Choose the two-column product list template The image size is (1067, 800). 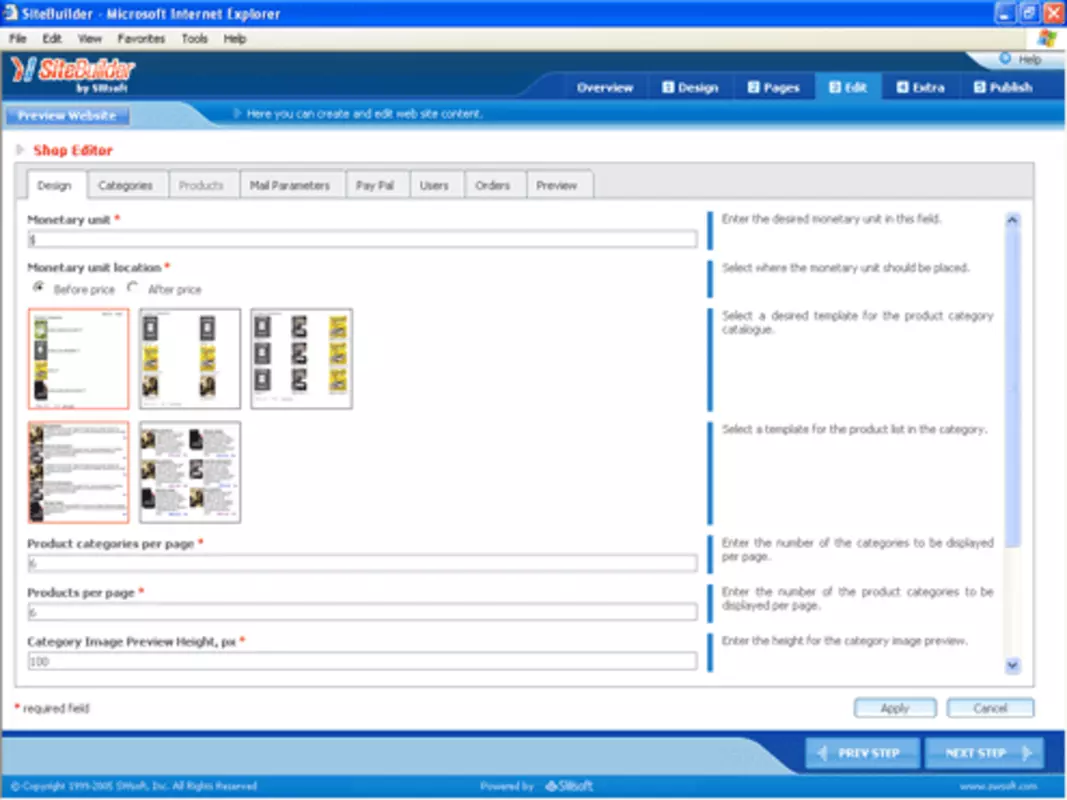coord(190,472)
